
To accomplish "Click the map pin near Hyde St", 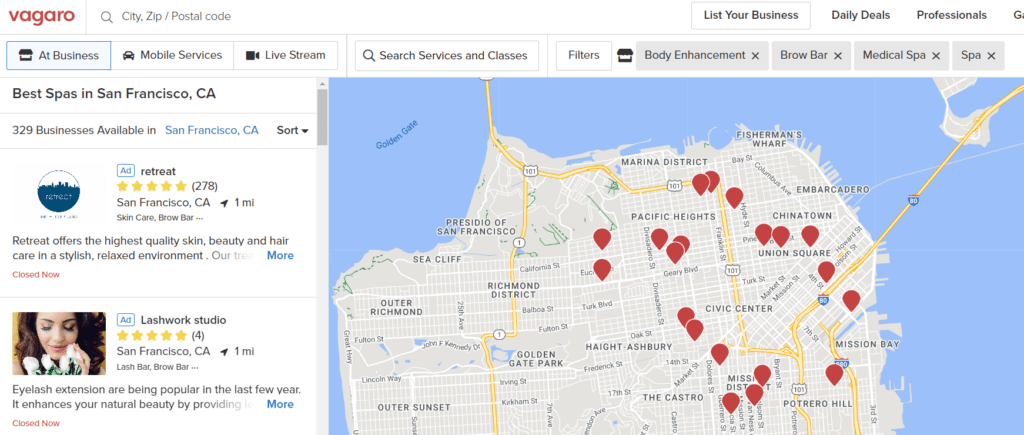I will (735, 197).
